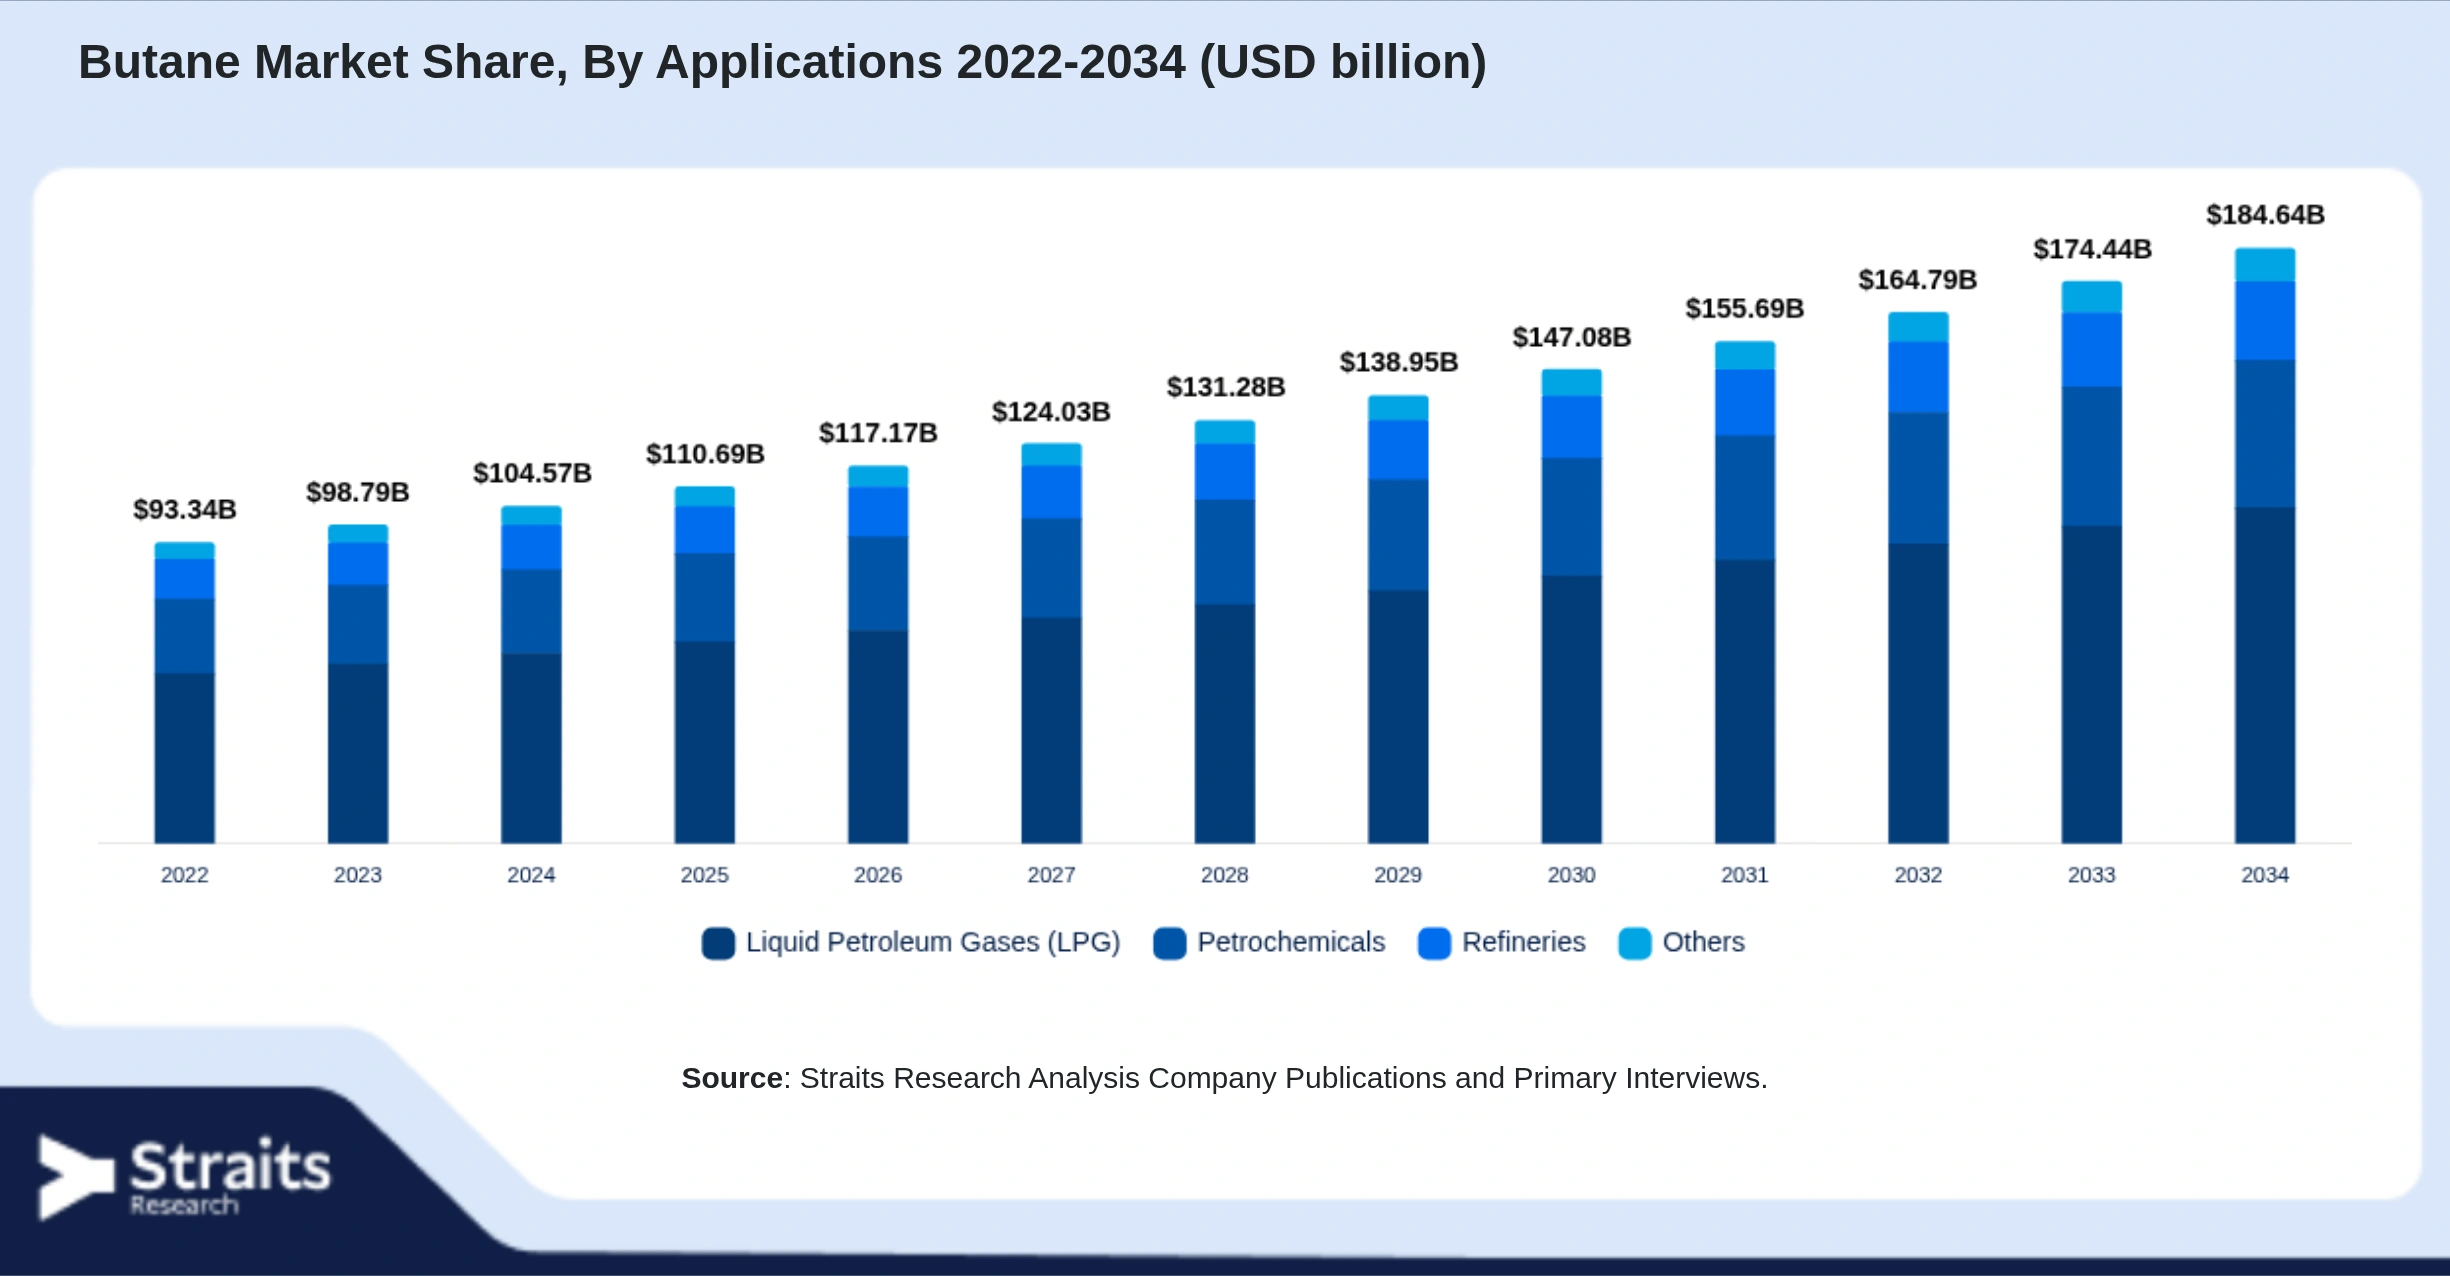Click the $138.95B value label
Viewport: 2450px width, 1276px height.
pos(1399,362)
